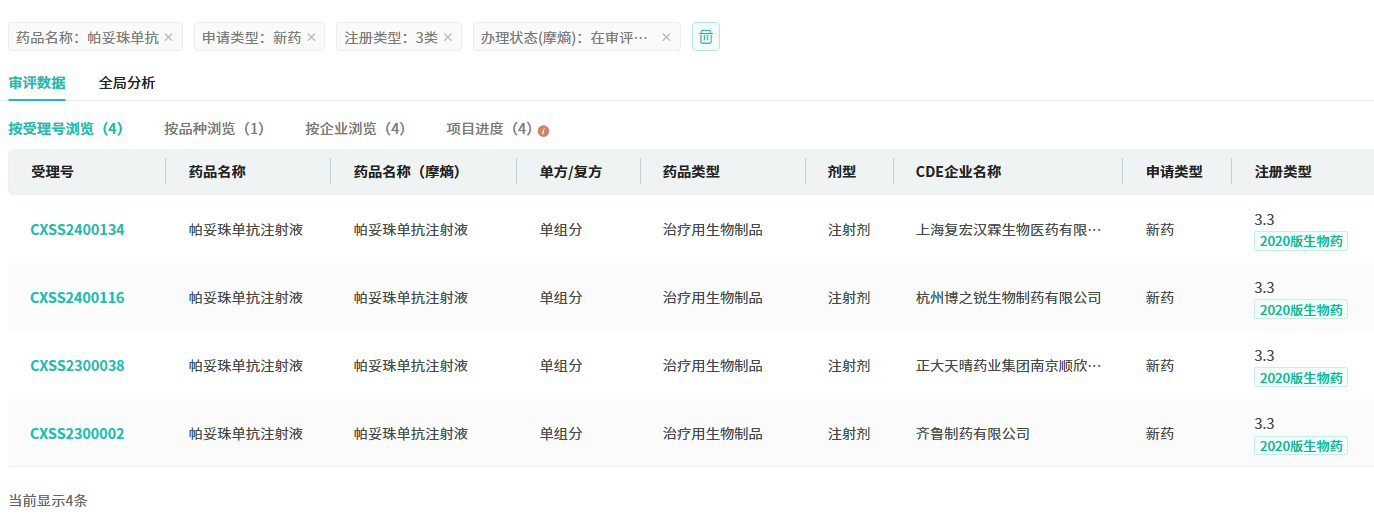Select 按受理号浏览 (4) view
The image size is (1374, 522).
pyautogui.click(x=65, y=129)
